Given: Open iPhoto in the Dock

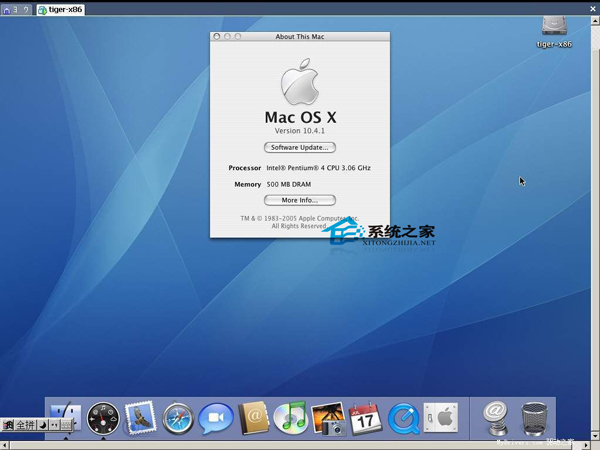Looking at the screenshot, I should point(328,417).
